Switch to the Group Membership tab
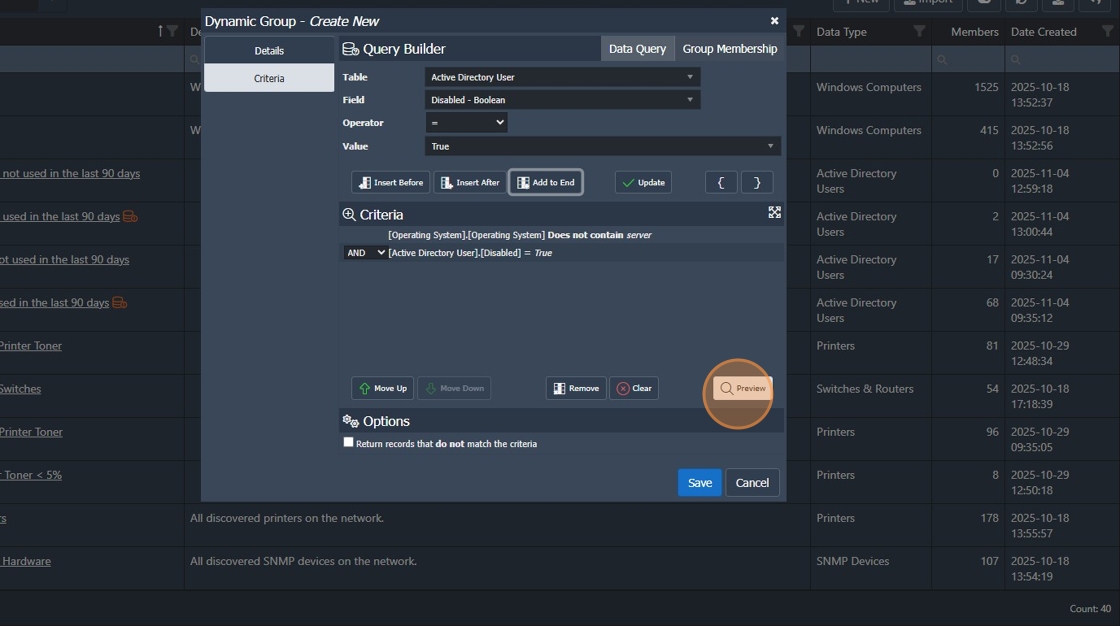The image size is (1120, 626). pyautogui.click(x=729, y=49)
